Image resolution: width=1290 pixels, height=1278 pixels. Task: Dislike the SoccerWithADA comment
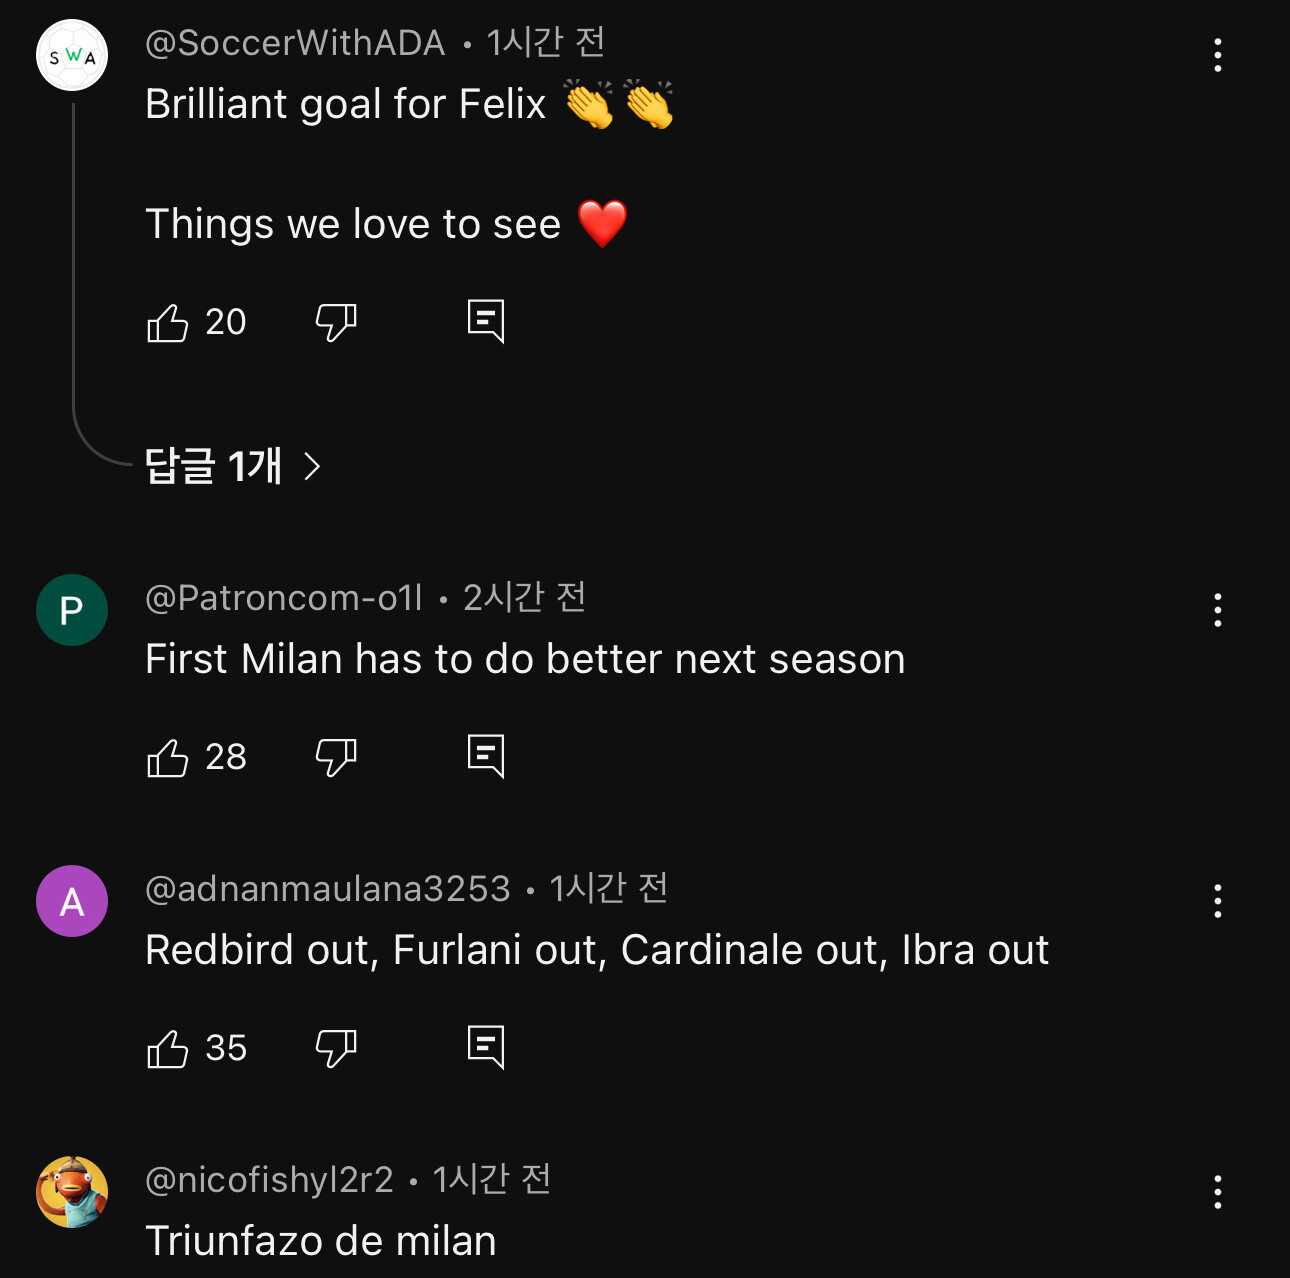tap(336, 322)
